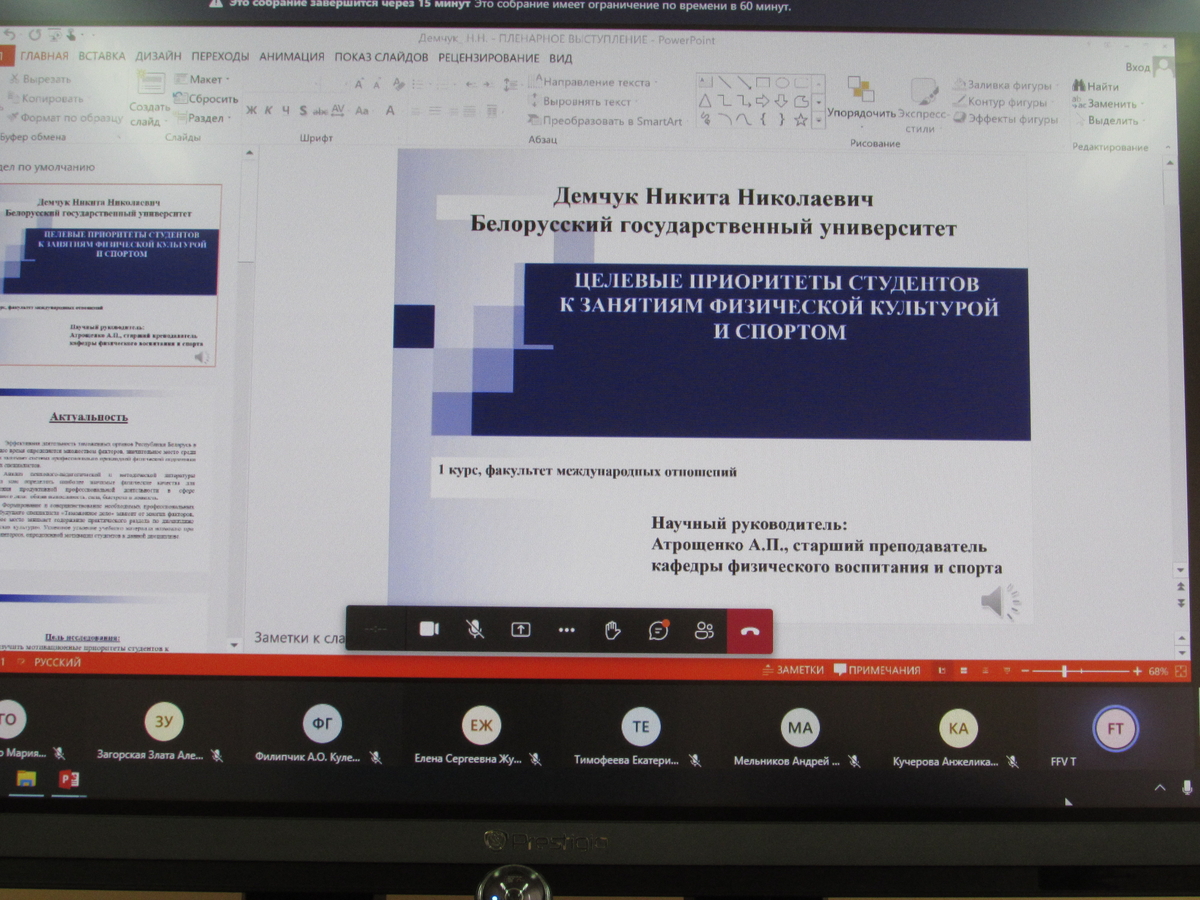Open the share screen tray
Image resolution: width=1200 pixels, height=900 pixels.
point(521,629)
